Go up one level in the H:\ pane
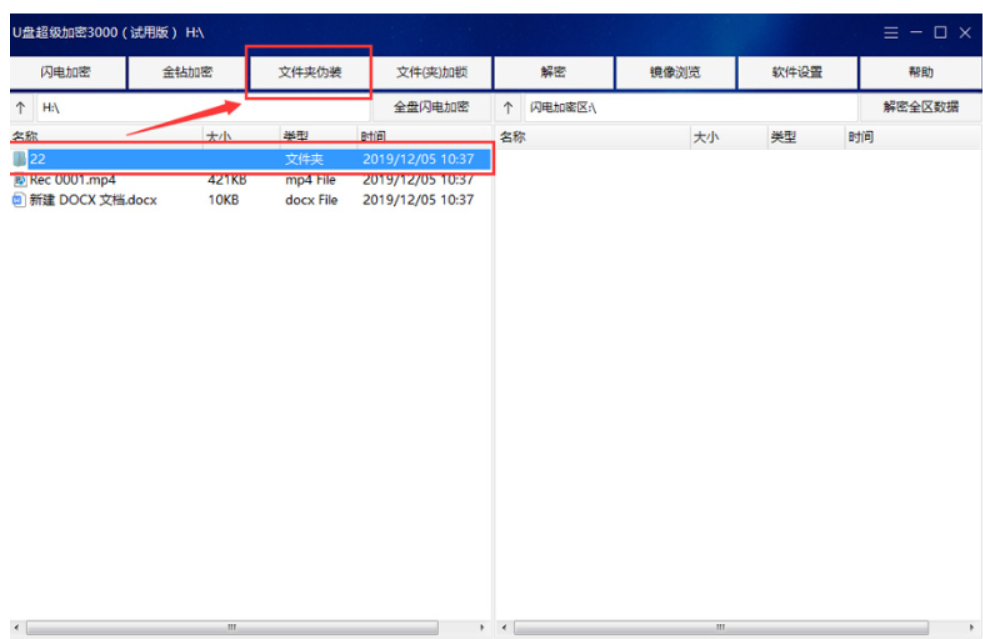Viewport: 983px width, 639px height. tap(20, 108)
